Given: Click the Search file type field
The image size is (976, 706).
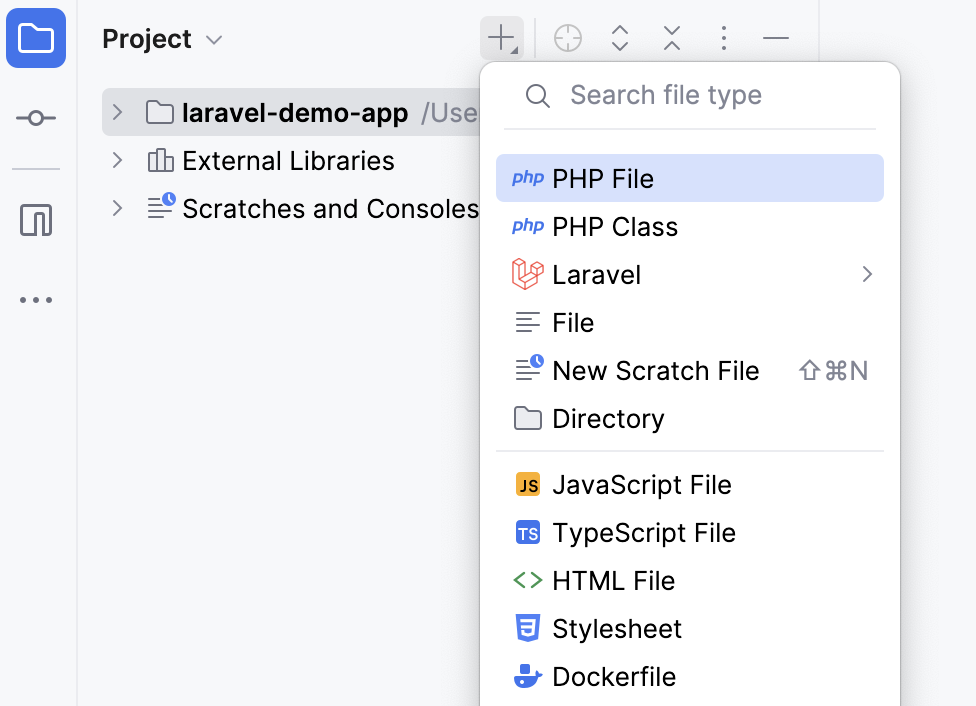Looking at the screenshot, I should [700, 95].
